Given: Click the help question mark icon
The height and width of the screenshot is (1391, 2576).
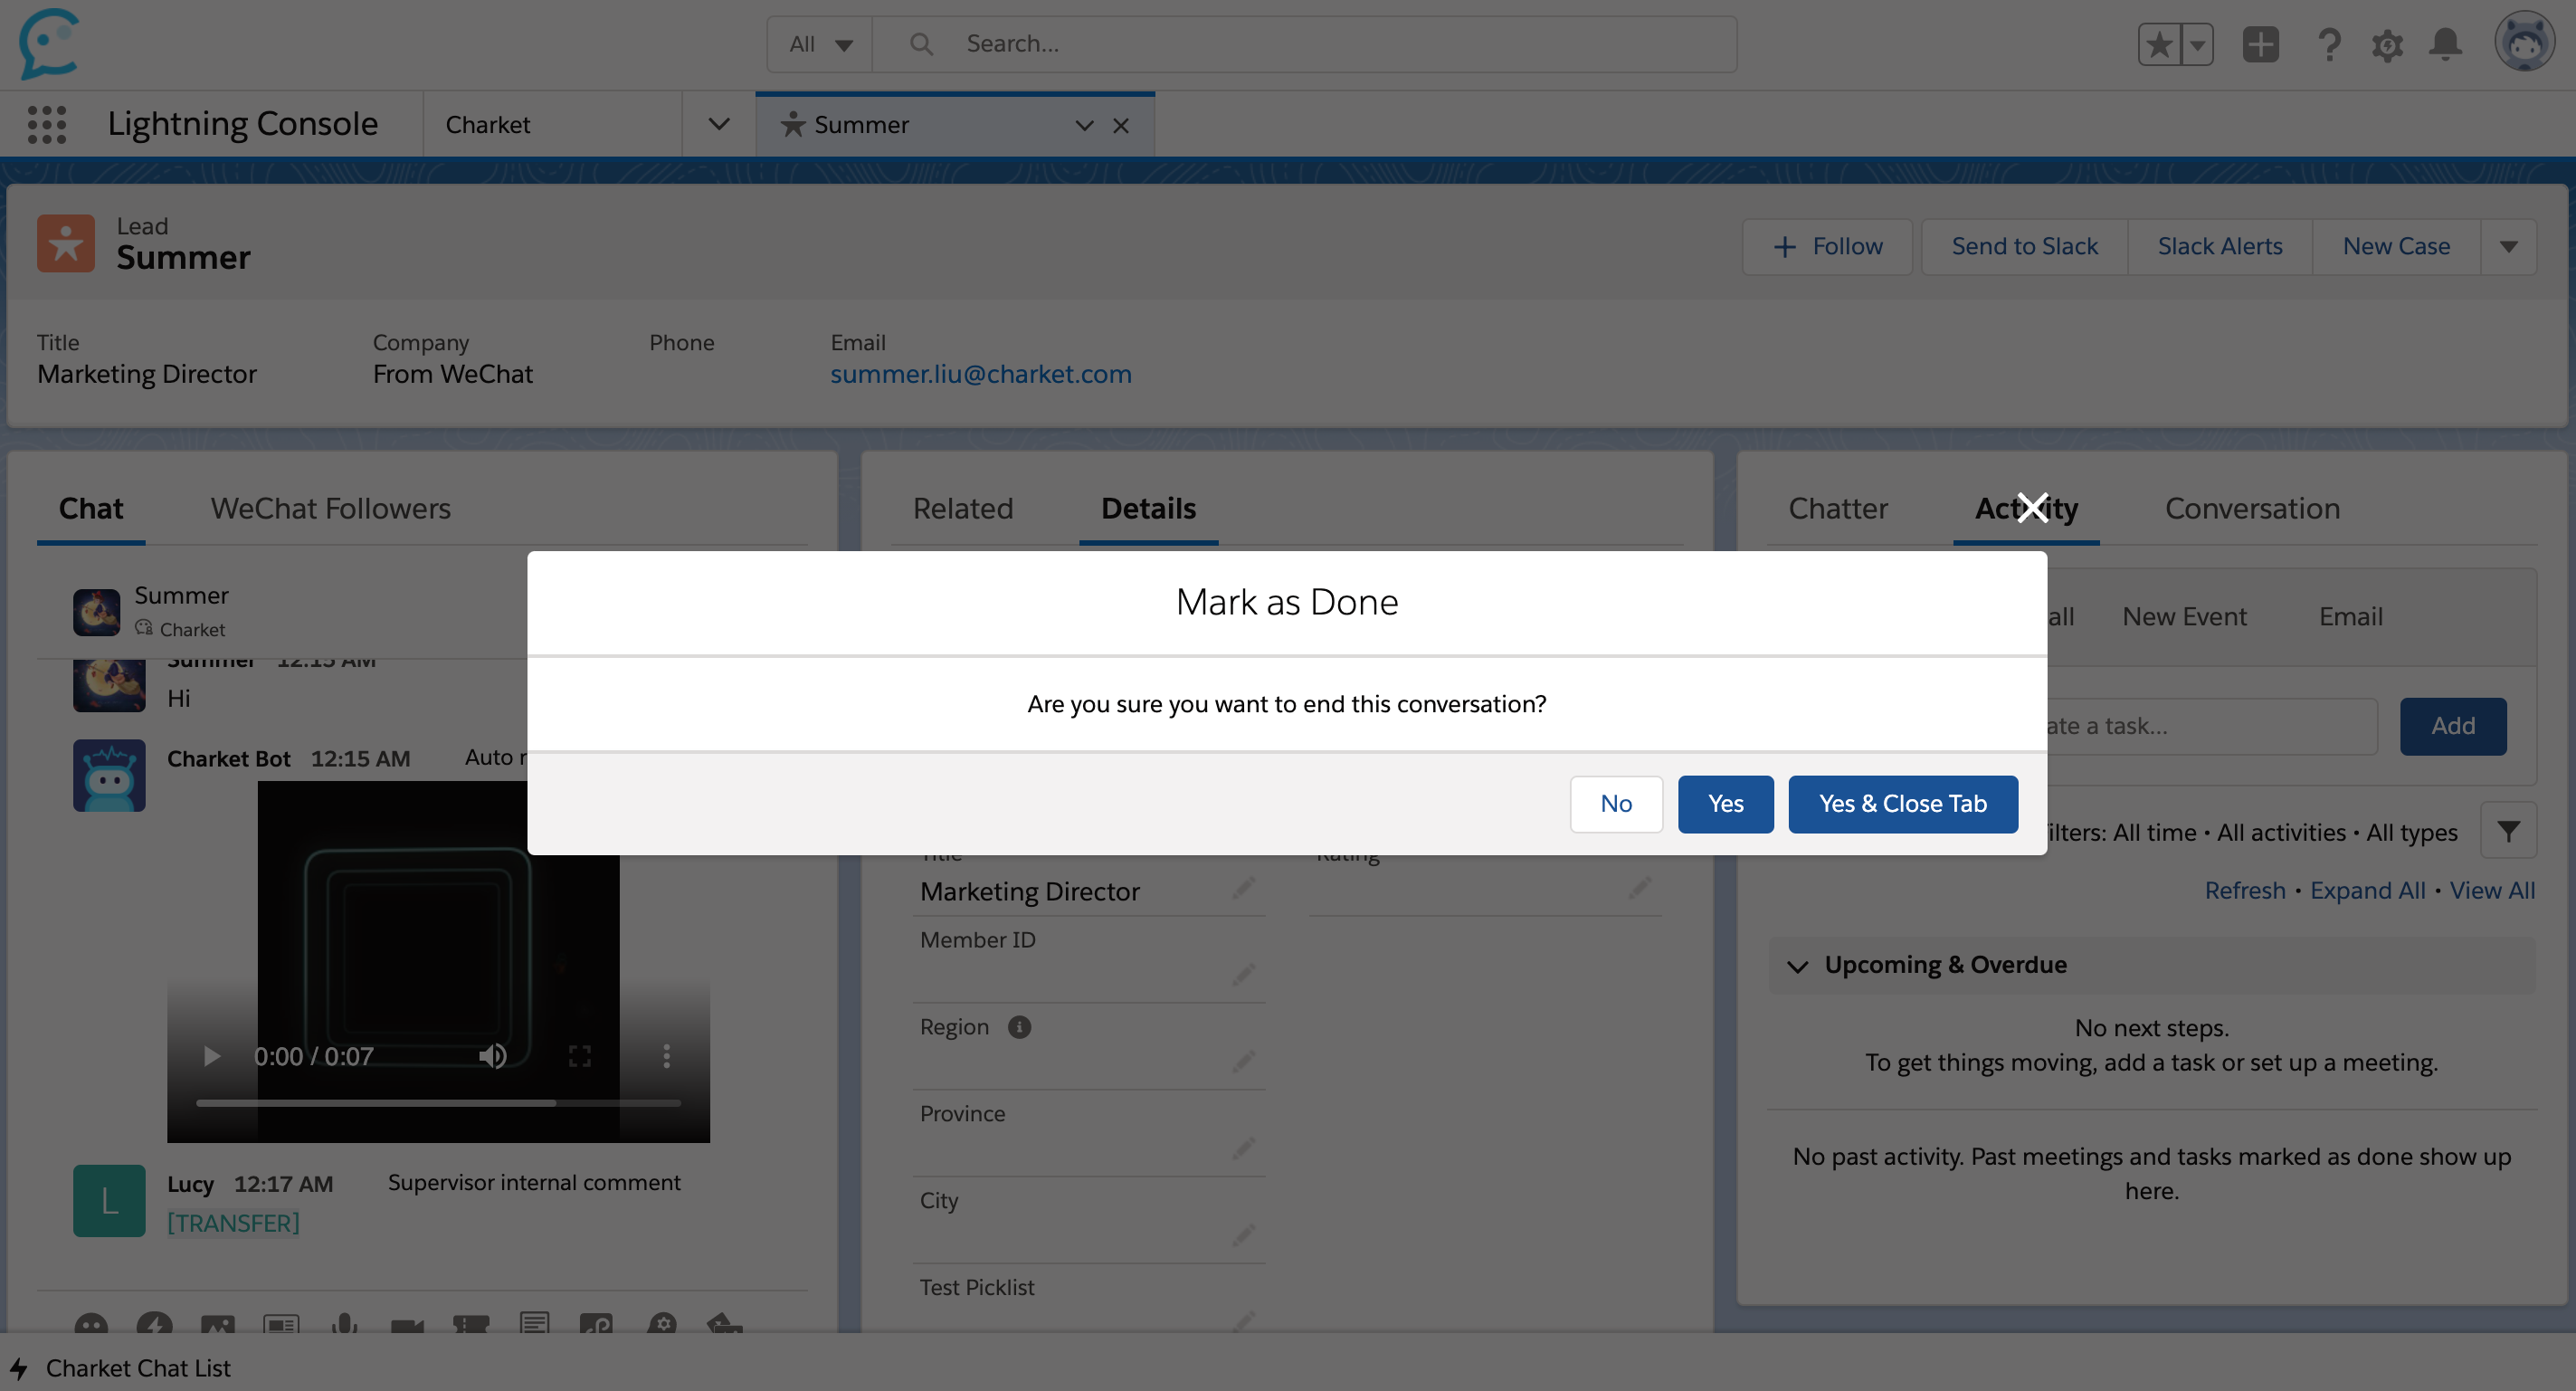Looking at the screenshot, I should tap(2329, 45).
